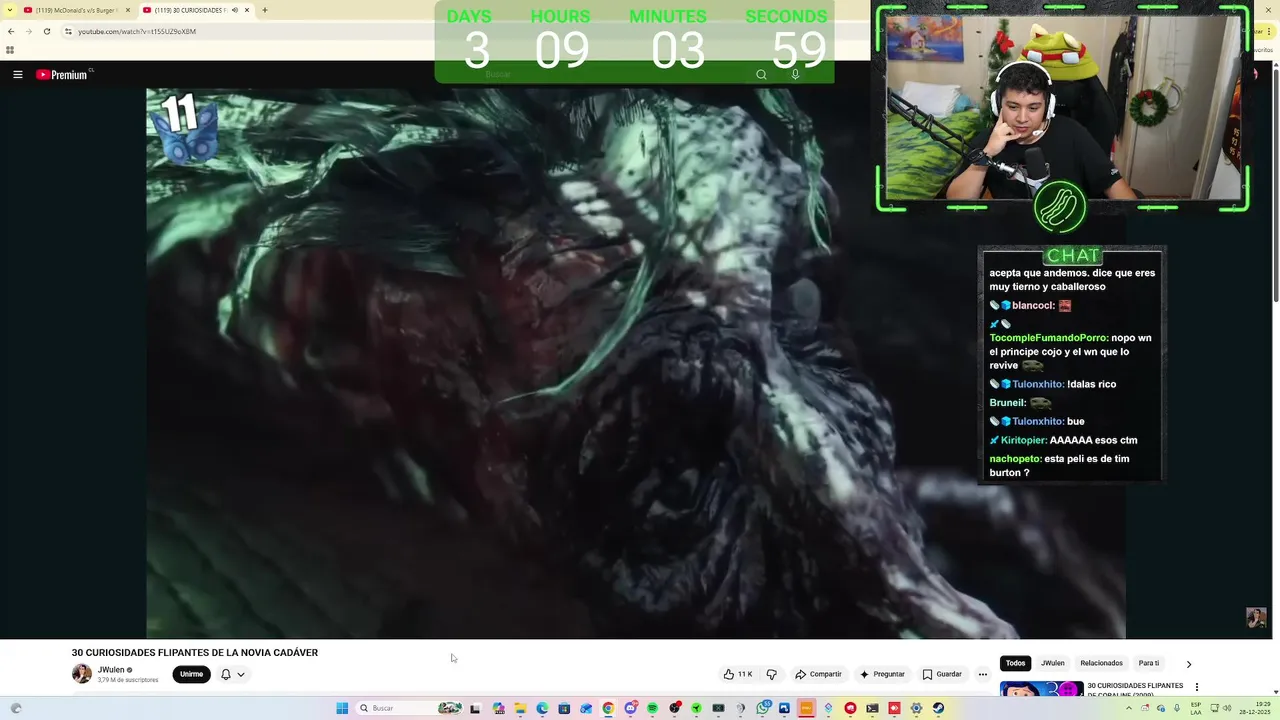Open Microsoft Edge from taskbar
This screenshot has width=1280, height=720.
click(542, 708)
